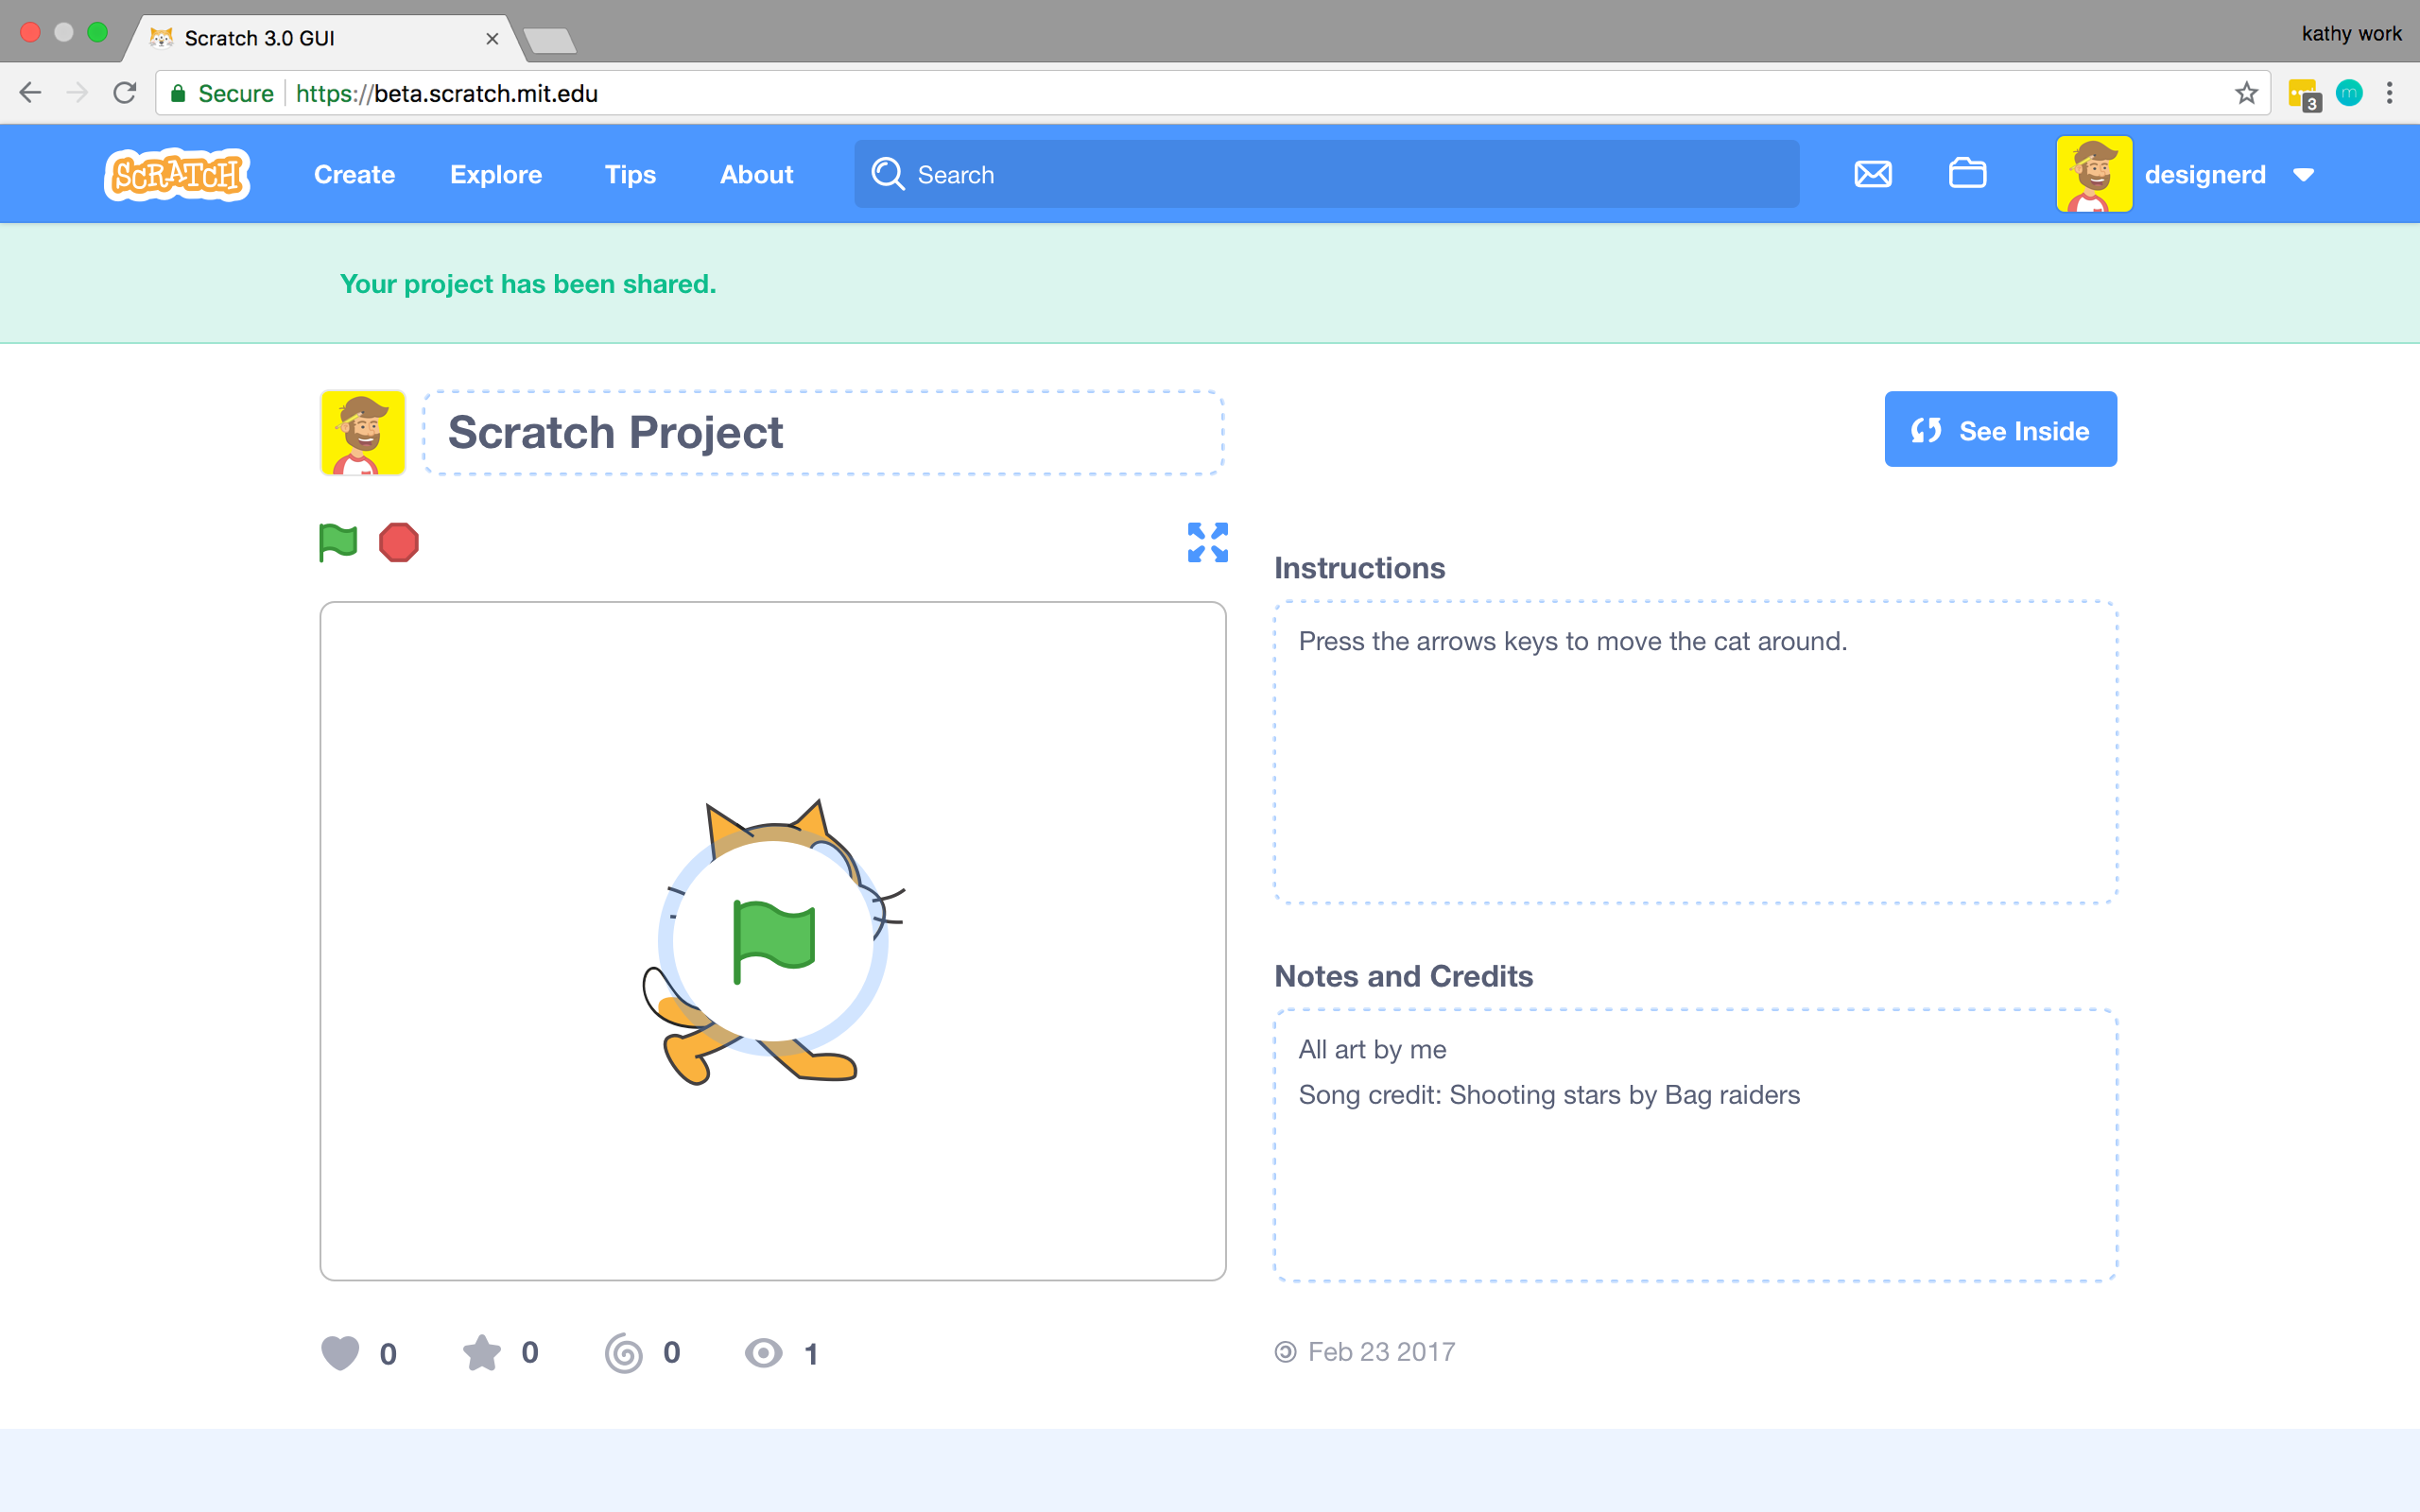Screen dimensions: 2420x1512
Task: Click the See Inside button
Action: pos(2000,429)
